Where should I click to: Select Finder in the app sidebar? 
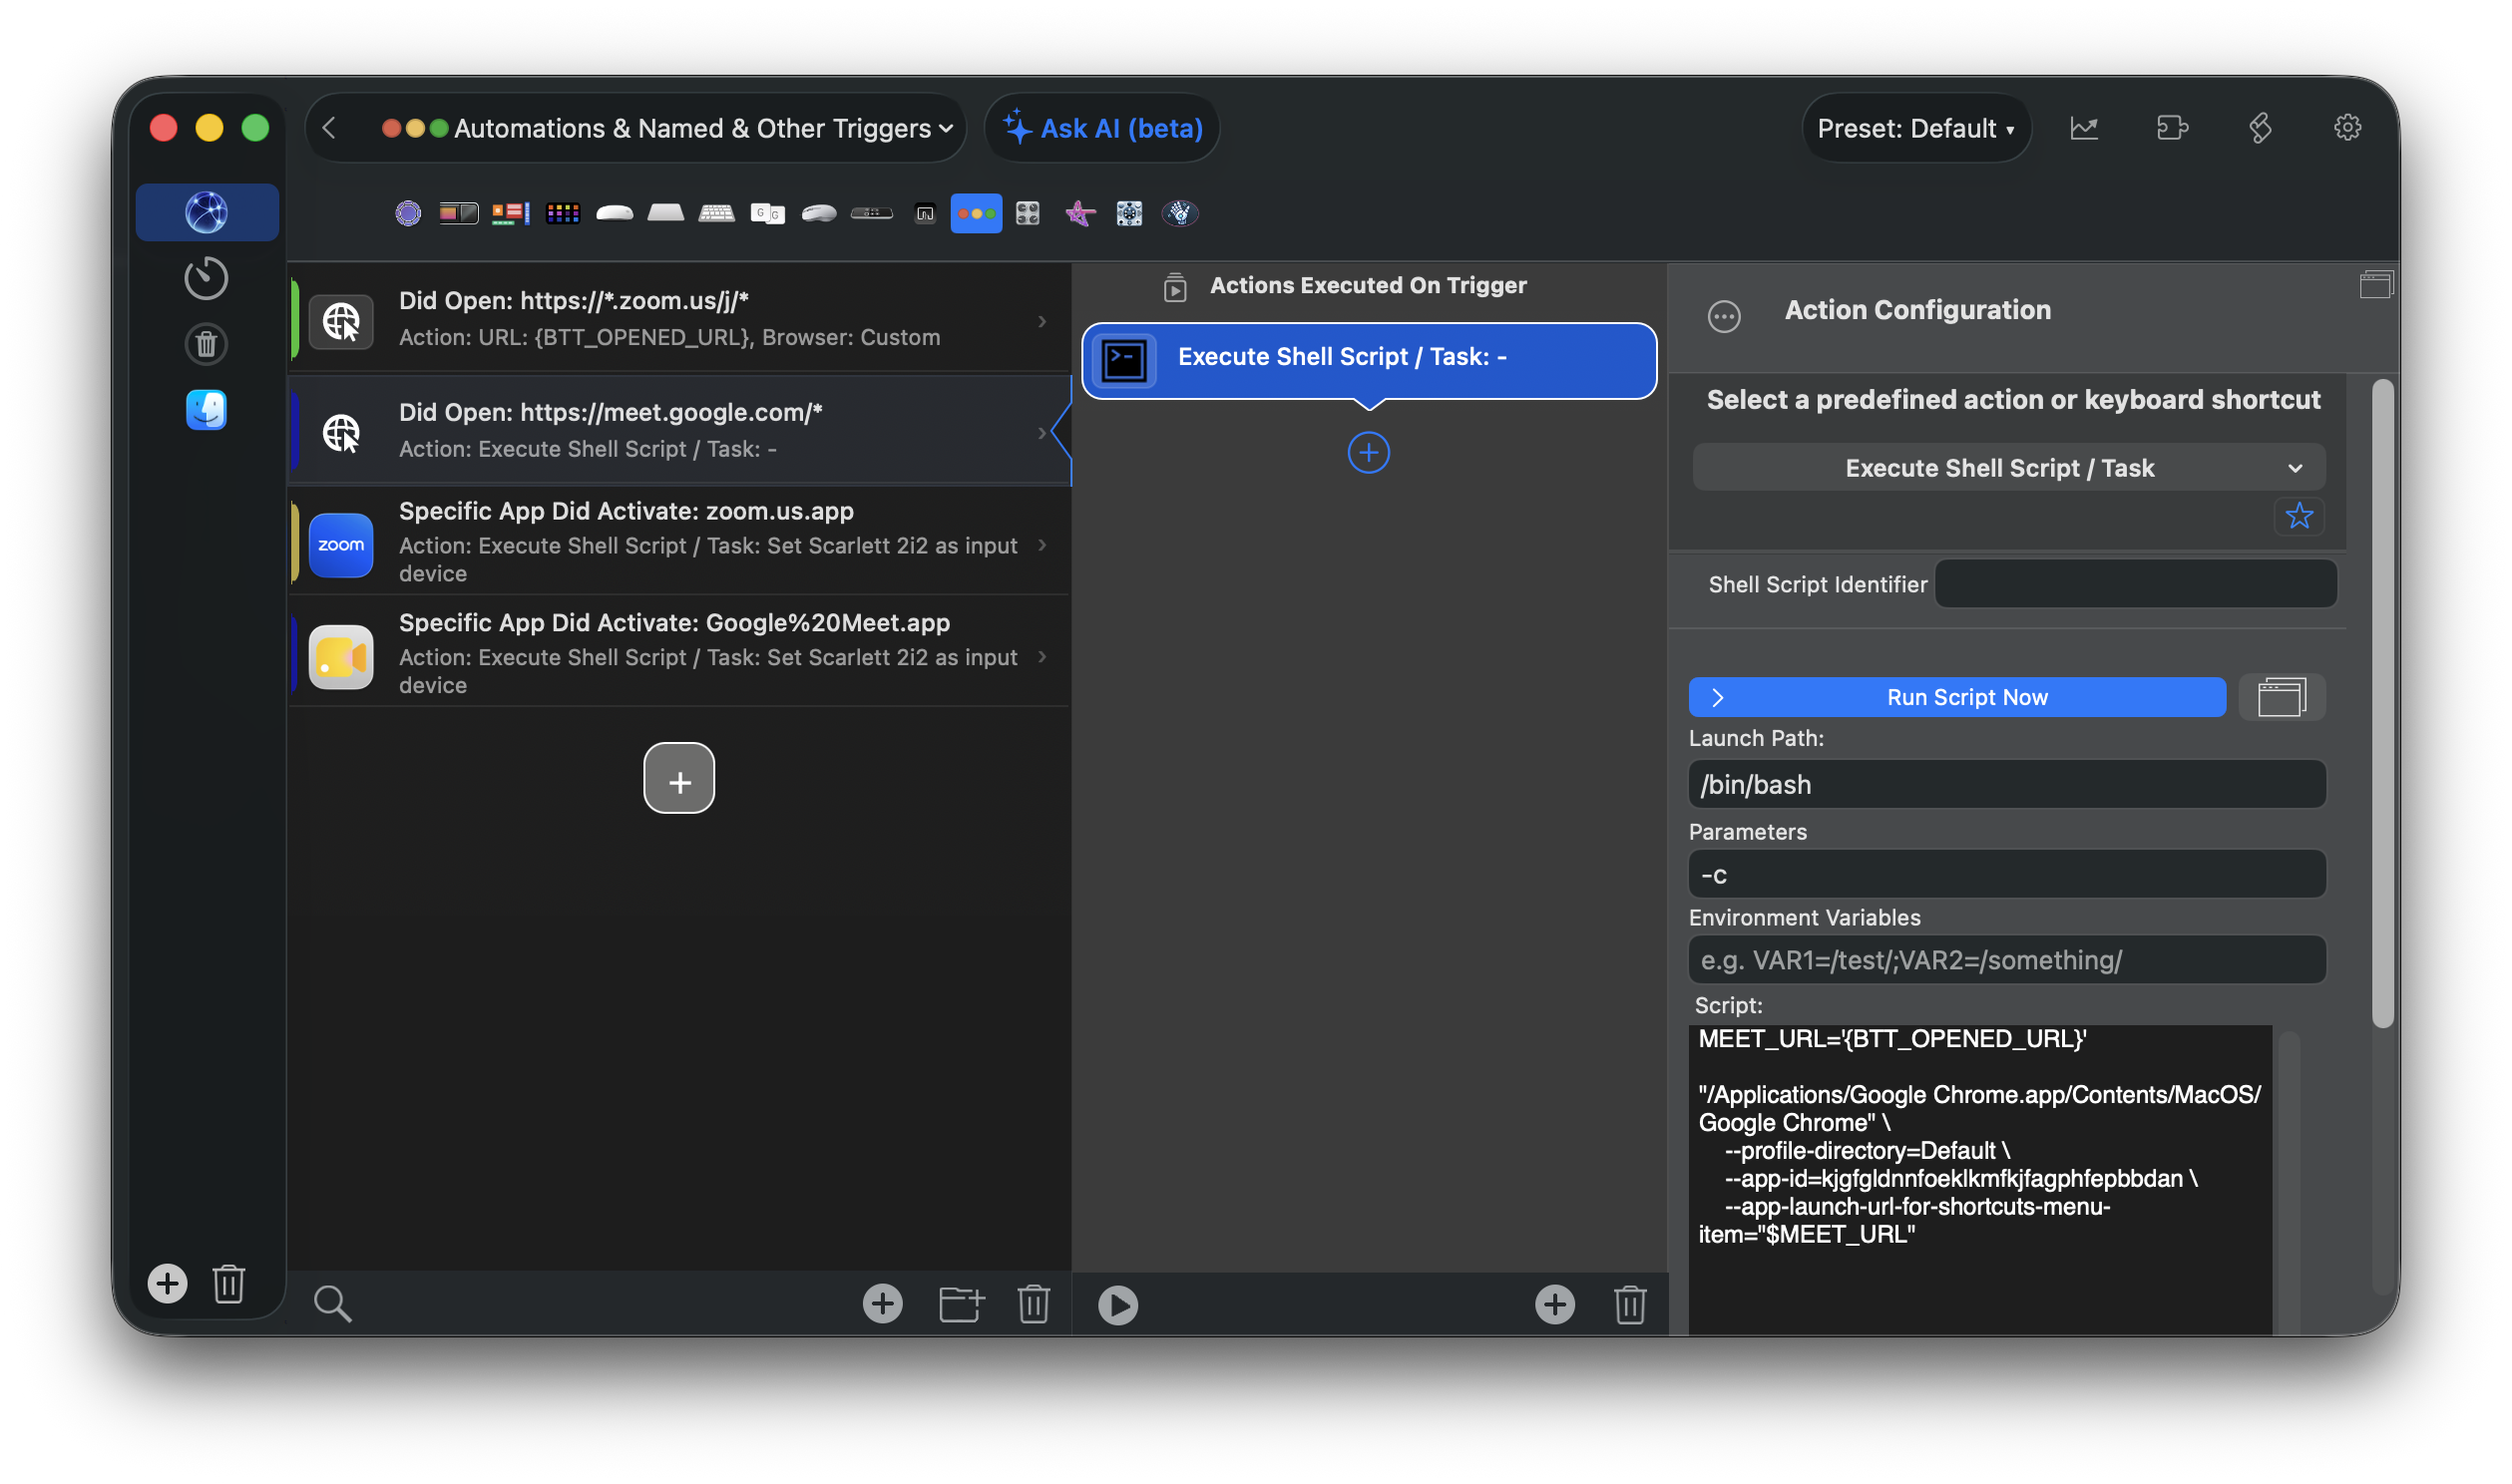(x=206, y=410)
